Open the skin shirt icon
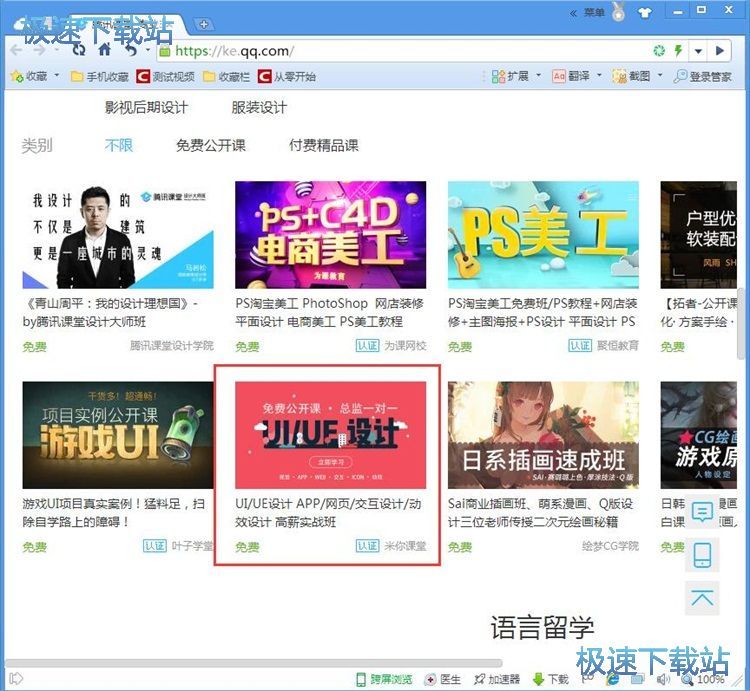 pos(645,12)
